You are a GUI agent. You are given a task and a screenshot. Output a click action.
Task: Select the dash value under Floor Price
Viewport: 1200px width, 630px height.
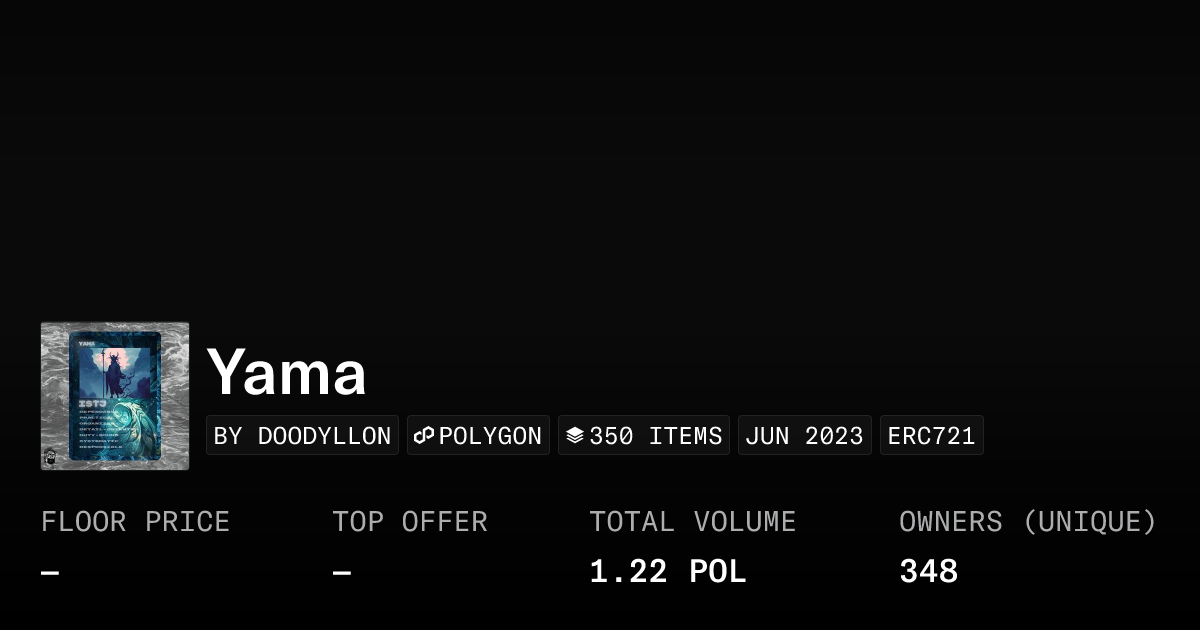[x=50, y=573]
